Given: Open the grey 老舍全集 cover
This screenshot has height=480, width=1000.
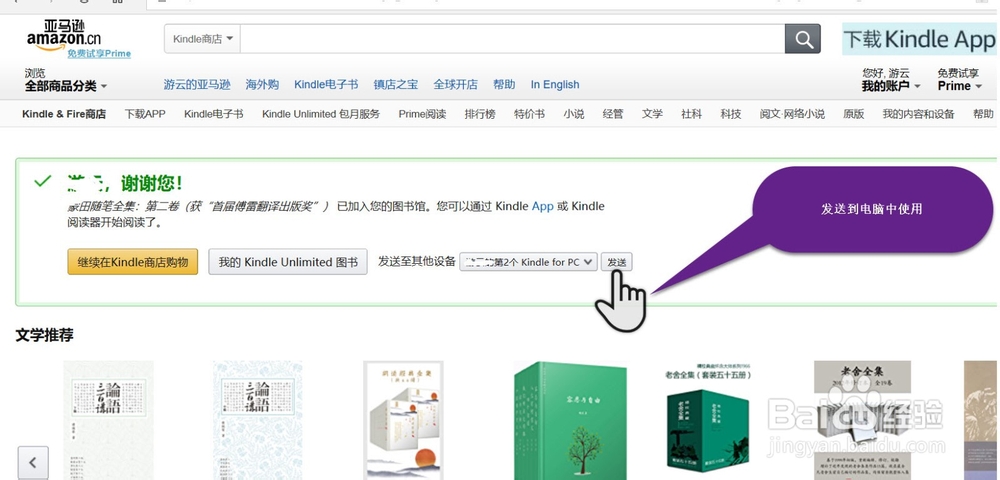Looking at the screenshot, I should tap(862, 420).
